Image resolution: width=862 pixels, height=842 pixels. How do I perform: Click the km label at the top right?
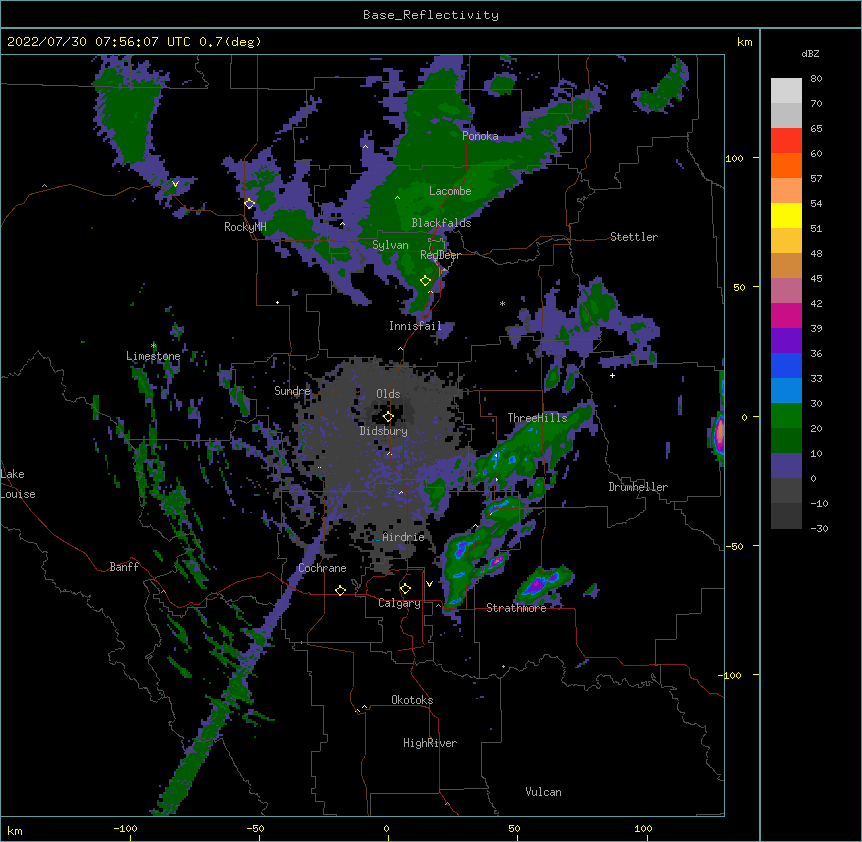745,42
